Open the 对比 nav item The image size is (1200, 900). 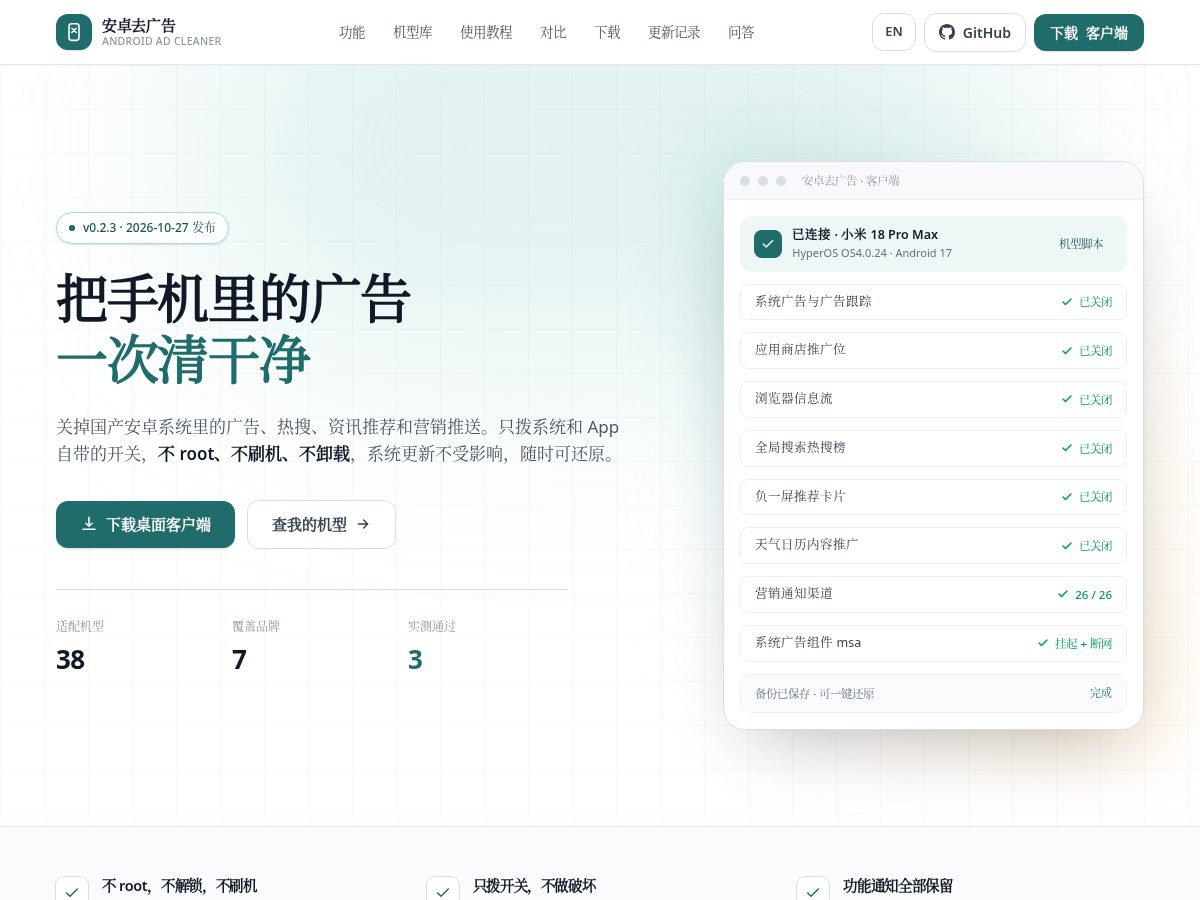click(x=554, y=32)
